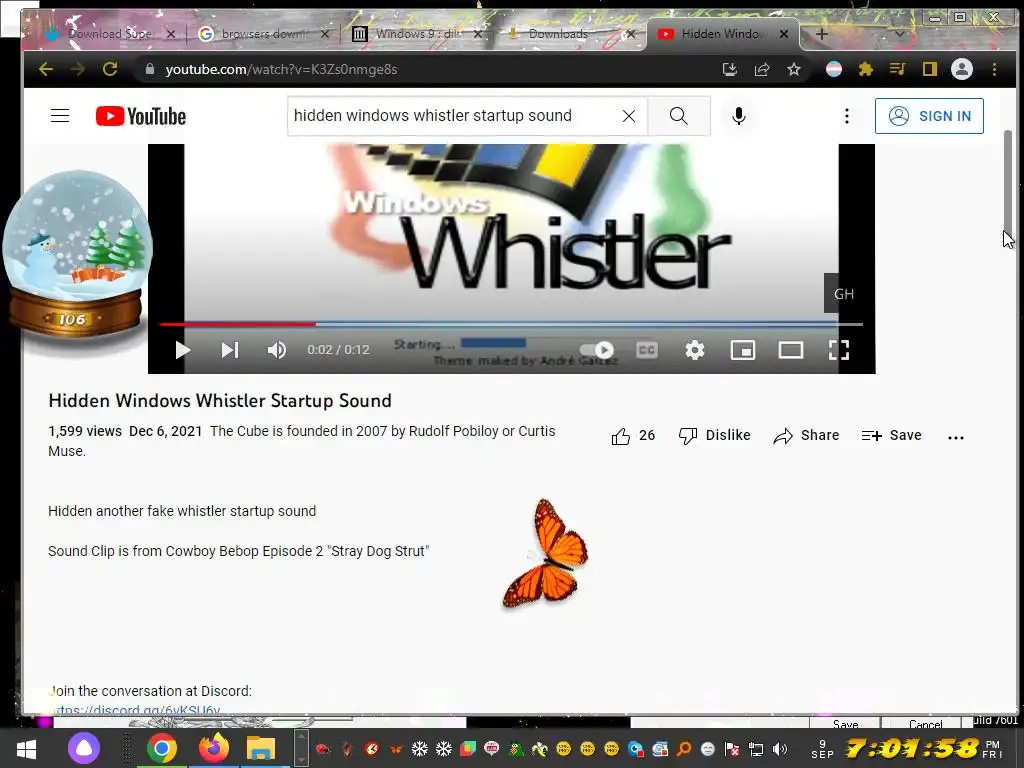Click the striped round extension icon
Screen dimensions: 1024x768
(x=834, y=69)
